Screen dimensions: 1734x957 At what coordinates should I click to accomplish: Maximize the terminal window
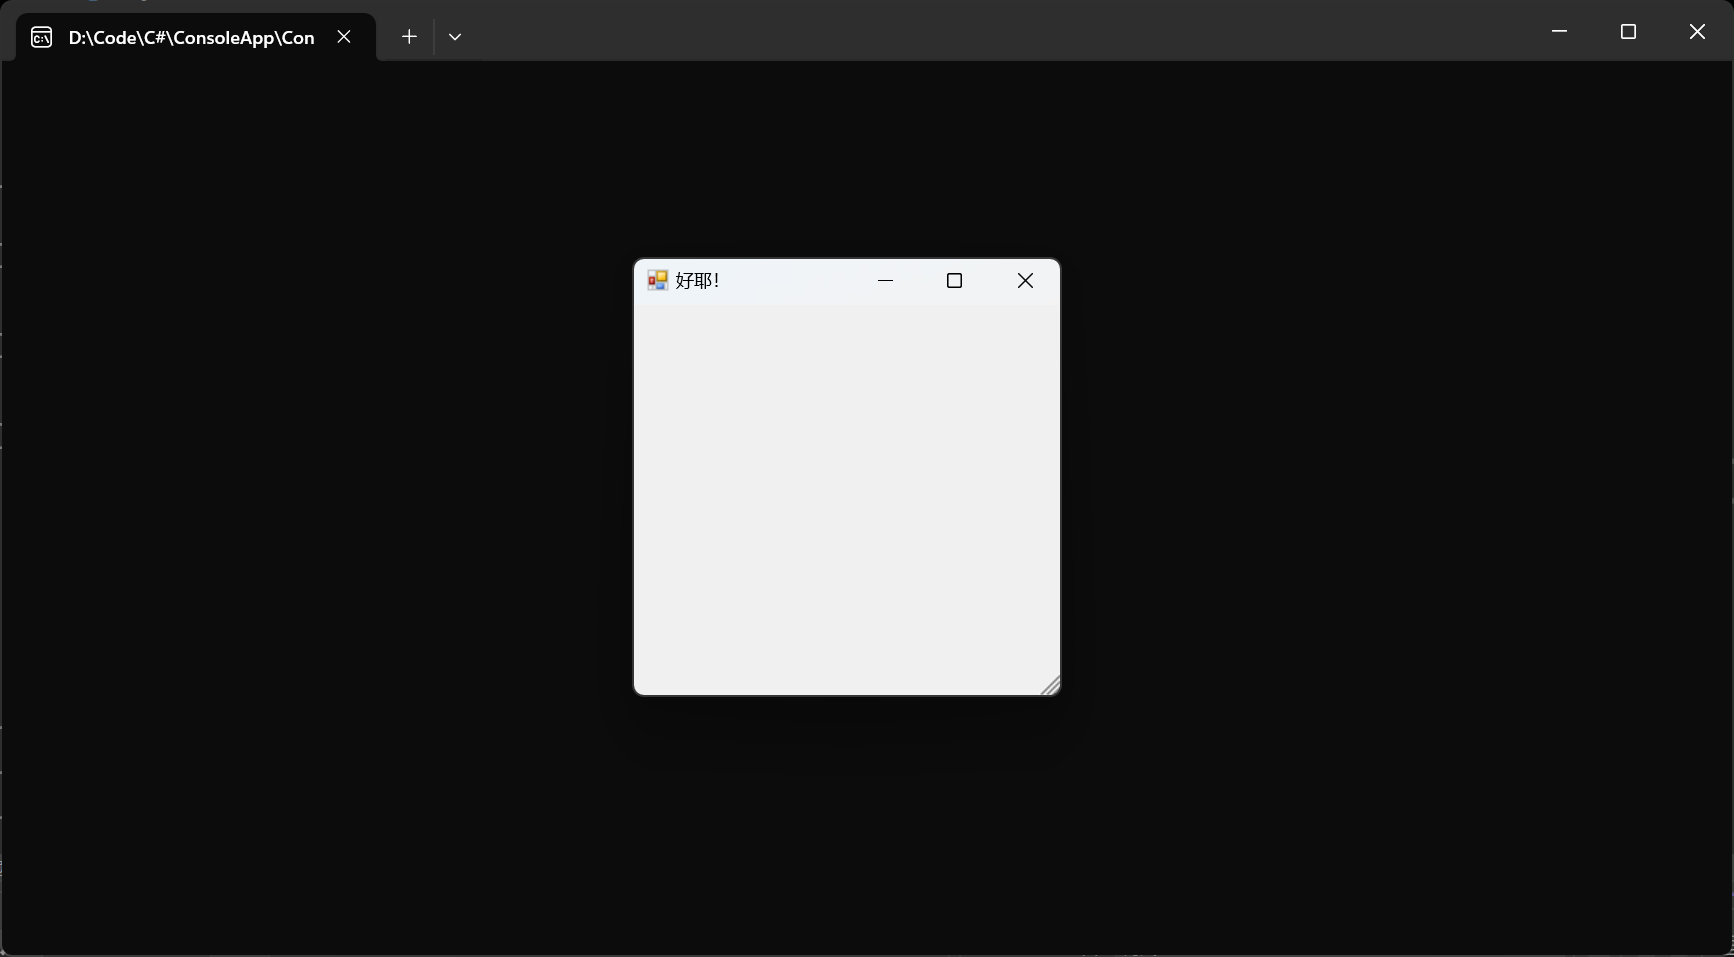[1628, 32]
